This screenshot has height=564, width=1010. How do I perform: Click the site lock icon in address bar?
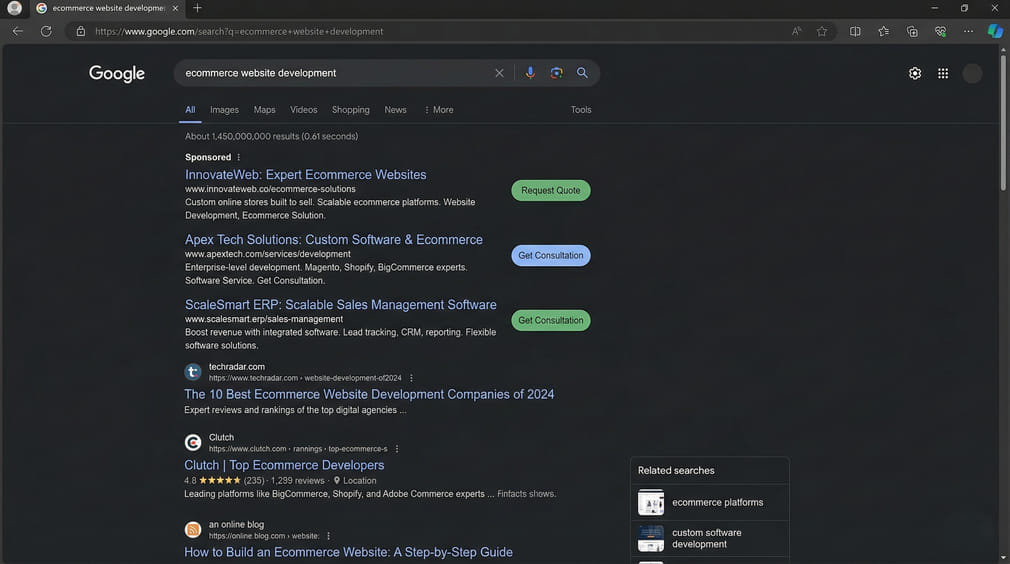tap(81, 31)
